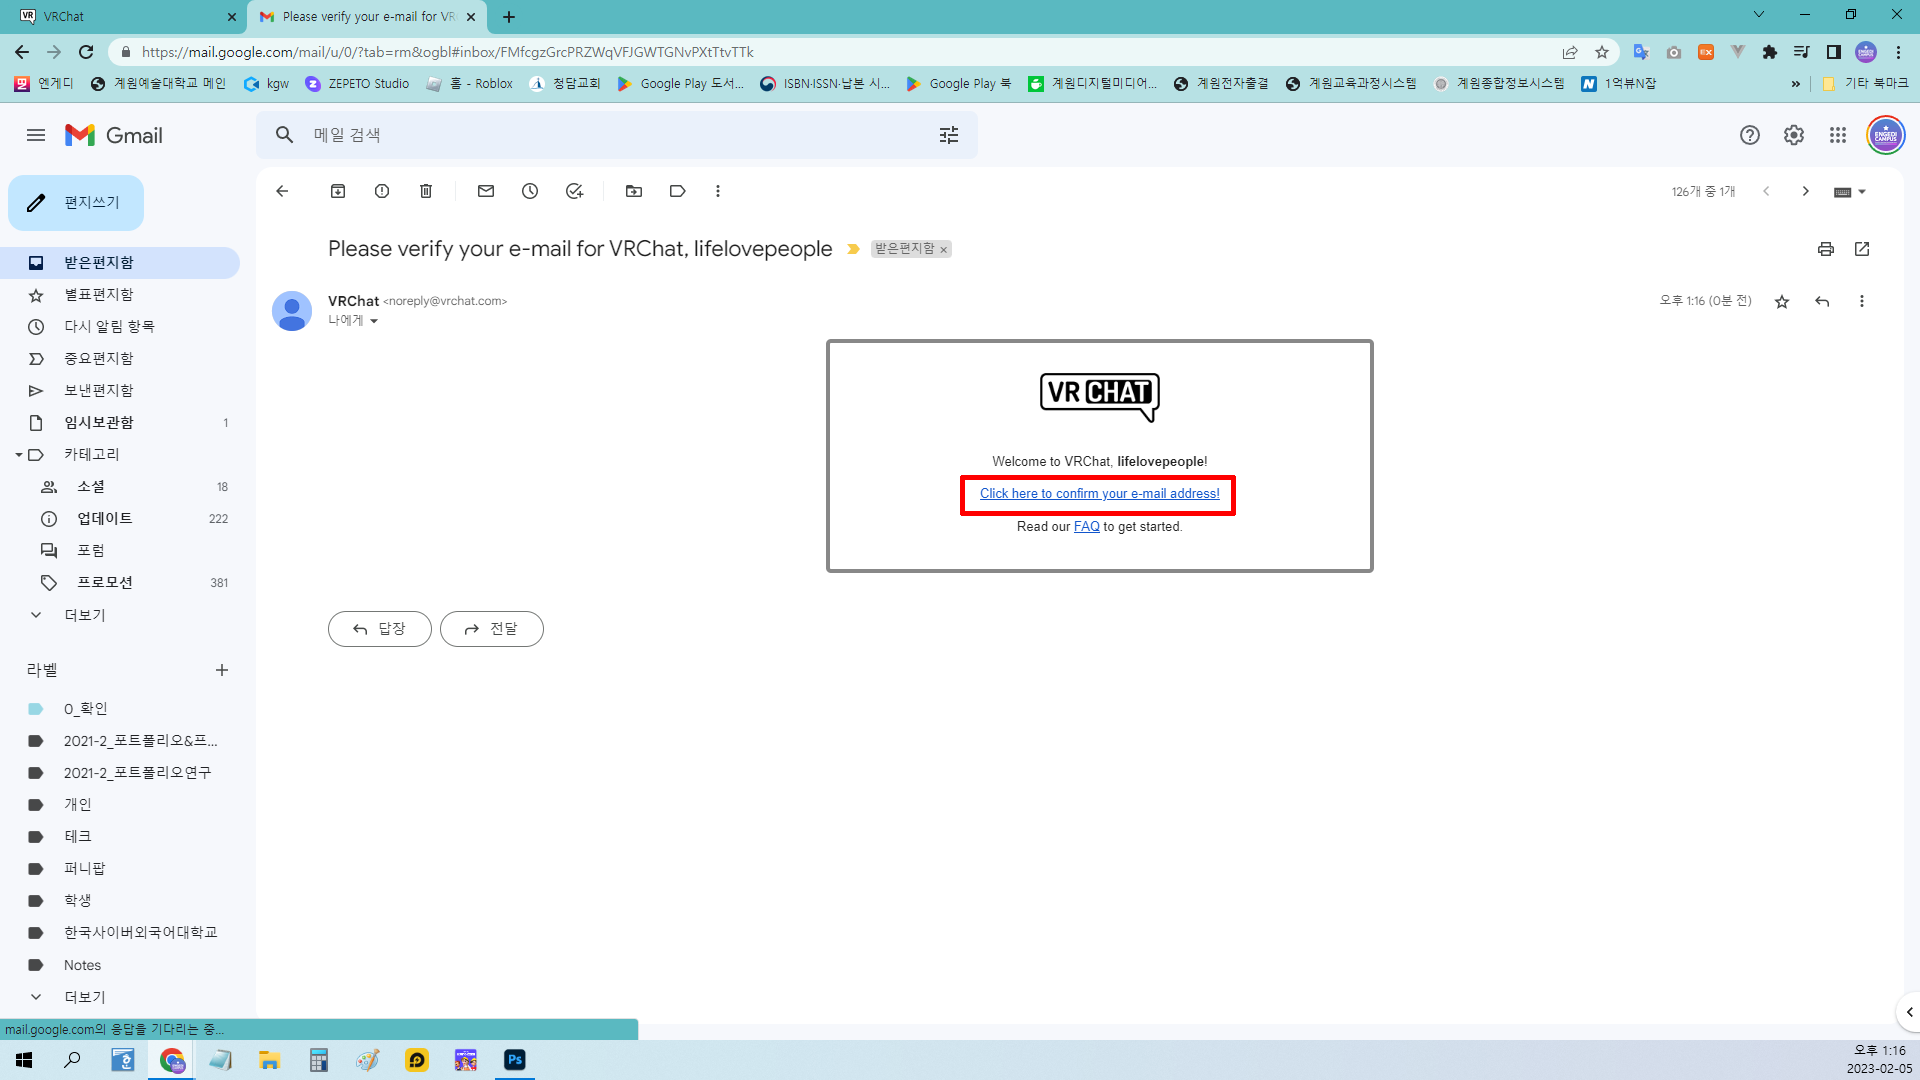Snooze this email with clock icon

click(x=530, y=191)
